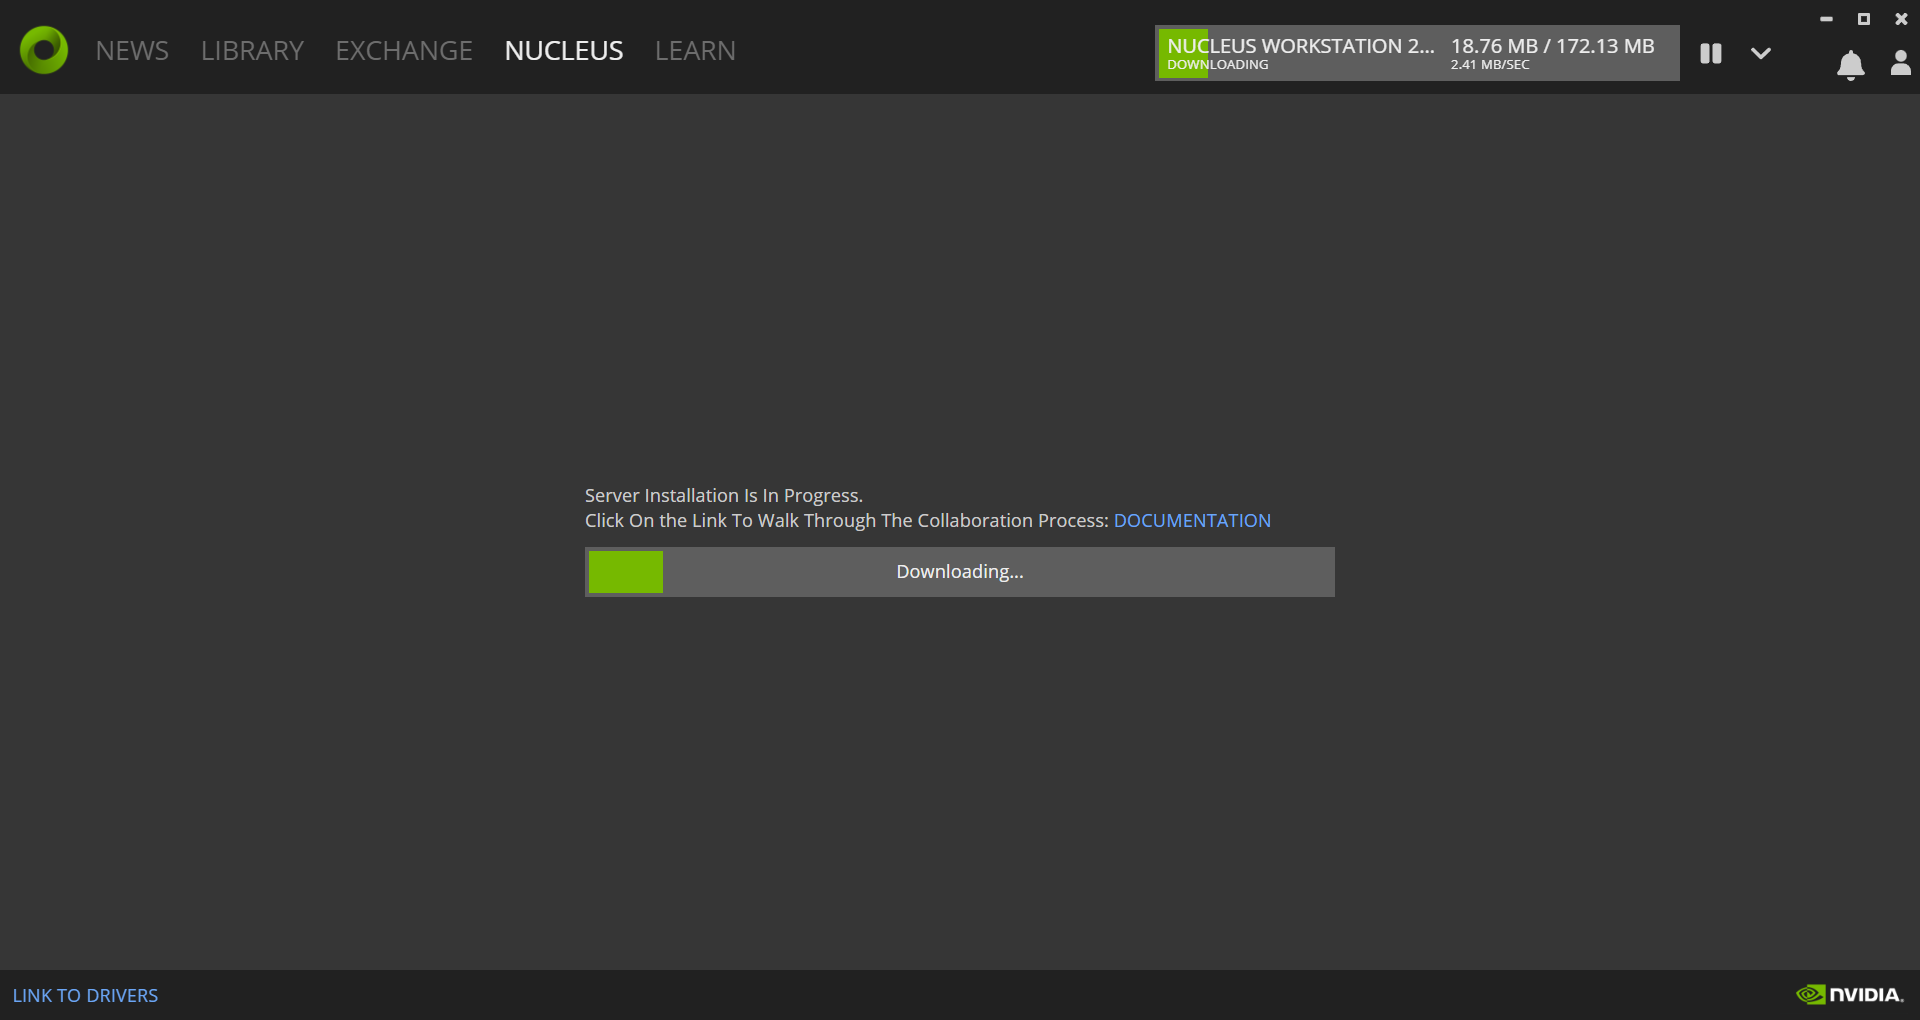The width and height of the screenshot is (1920, 1020).
Task: Pause the Nucleus Workstation download
Action: pyautogui.click(x=1711, y=54)
